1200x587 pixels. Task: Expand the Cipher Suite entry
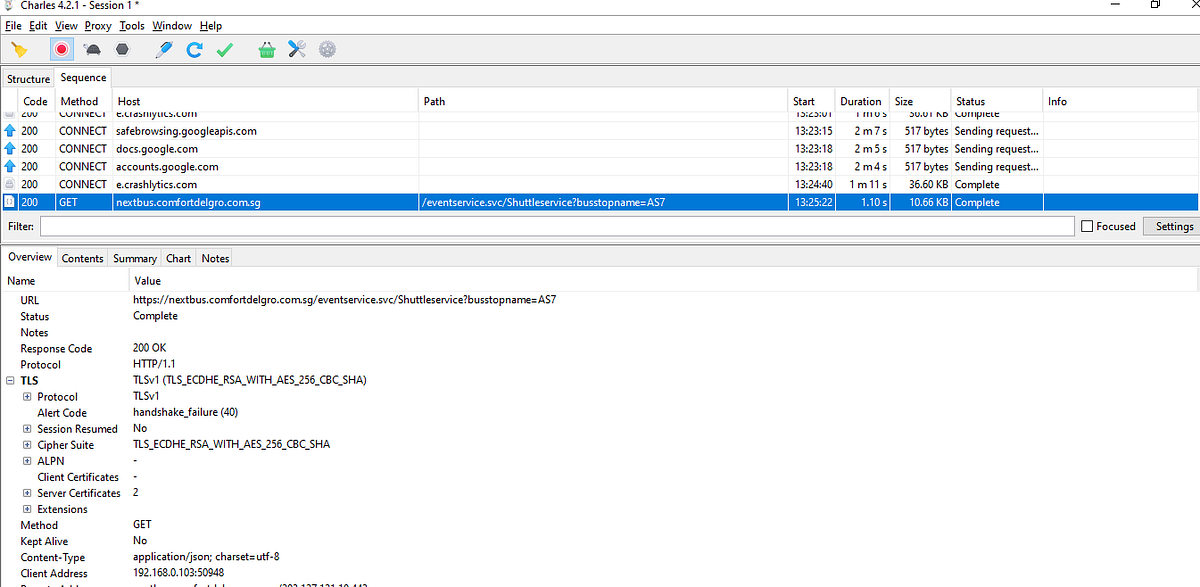coord(27,444)
